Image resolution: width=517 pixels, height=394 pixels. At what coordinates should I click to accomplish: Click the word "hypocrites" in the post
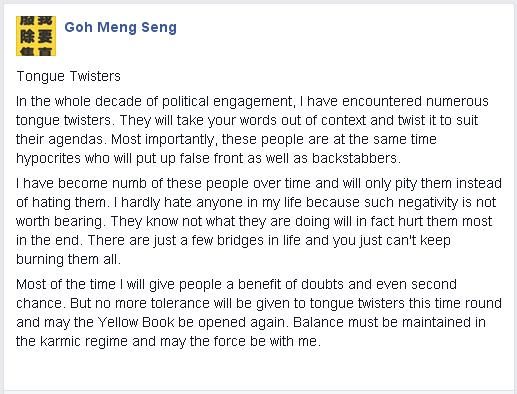click(48, 158)
